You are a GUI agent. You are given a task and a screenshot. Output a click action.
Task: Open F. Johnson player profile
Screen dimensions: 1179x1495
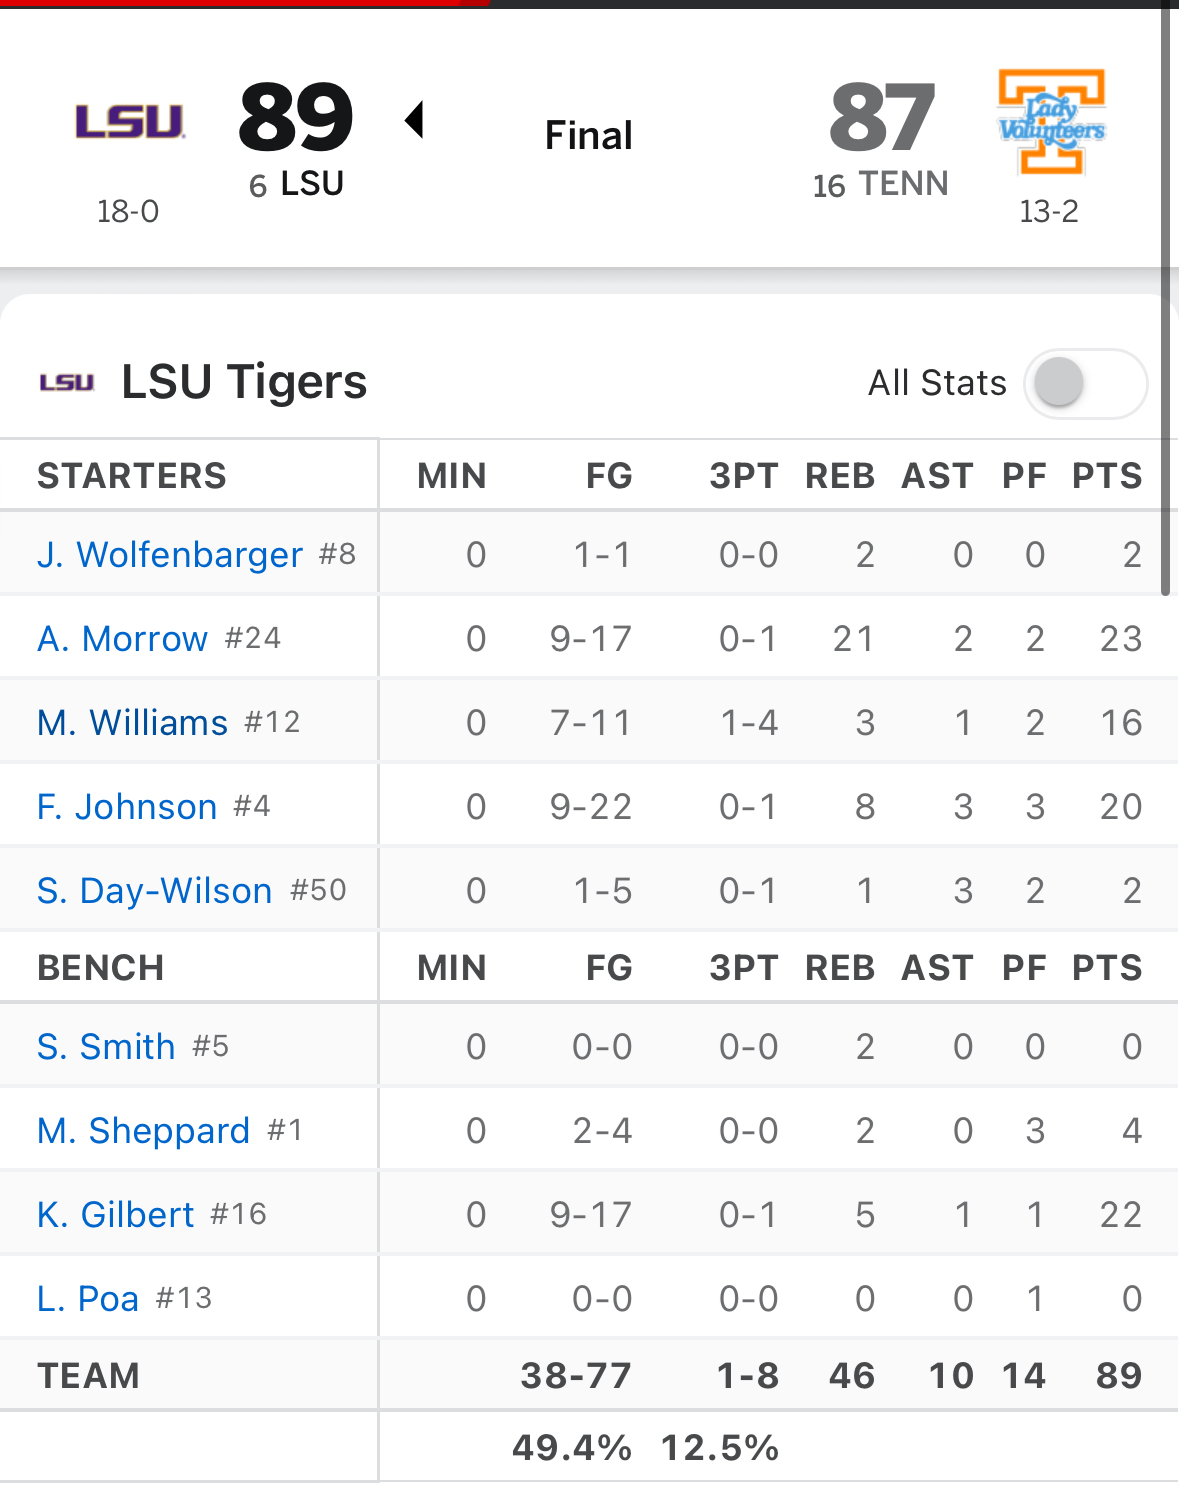(x=127, y=807)
